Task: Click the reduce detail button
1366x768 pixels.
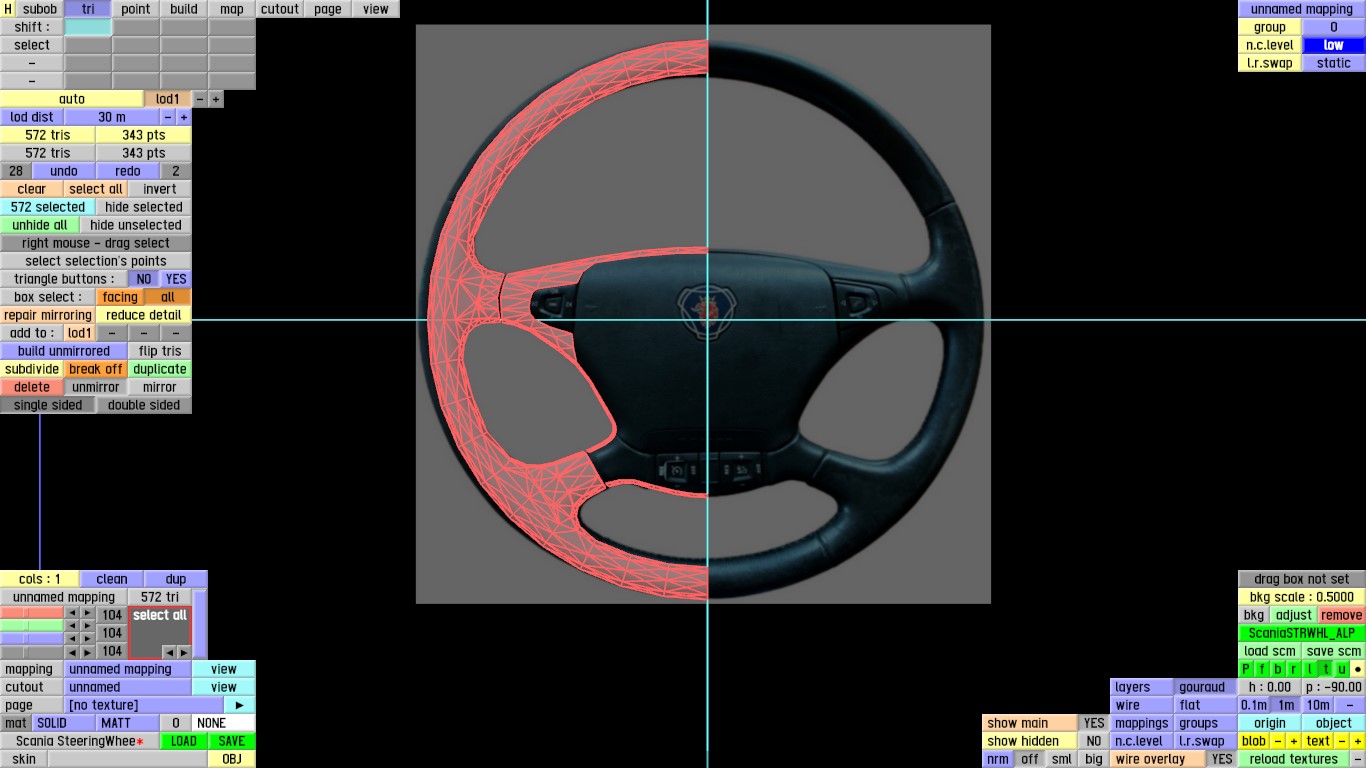Action: coord(144,315)
